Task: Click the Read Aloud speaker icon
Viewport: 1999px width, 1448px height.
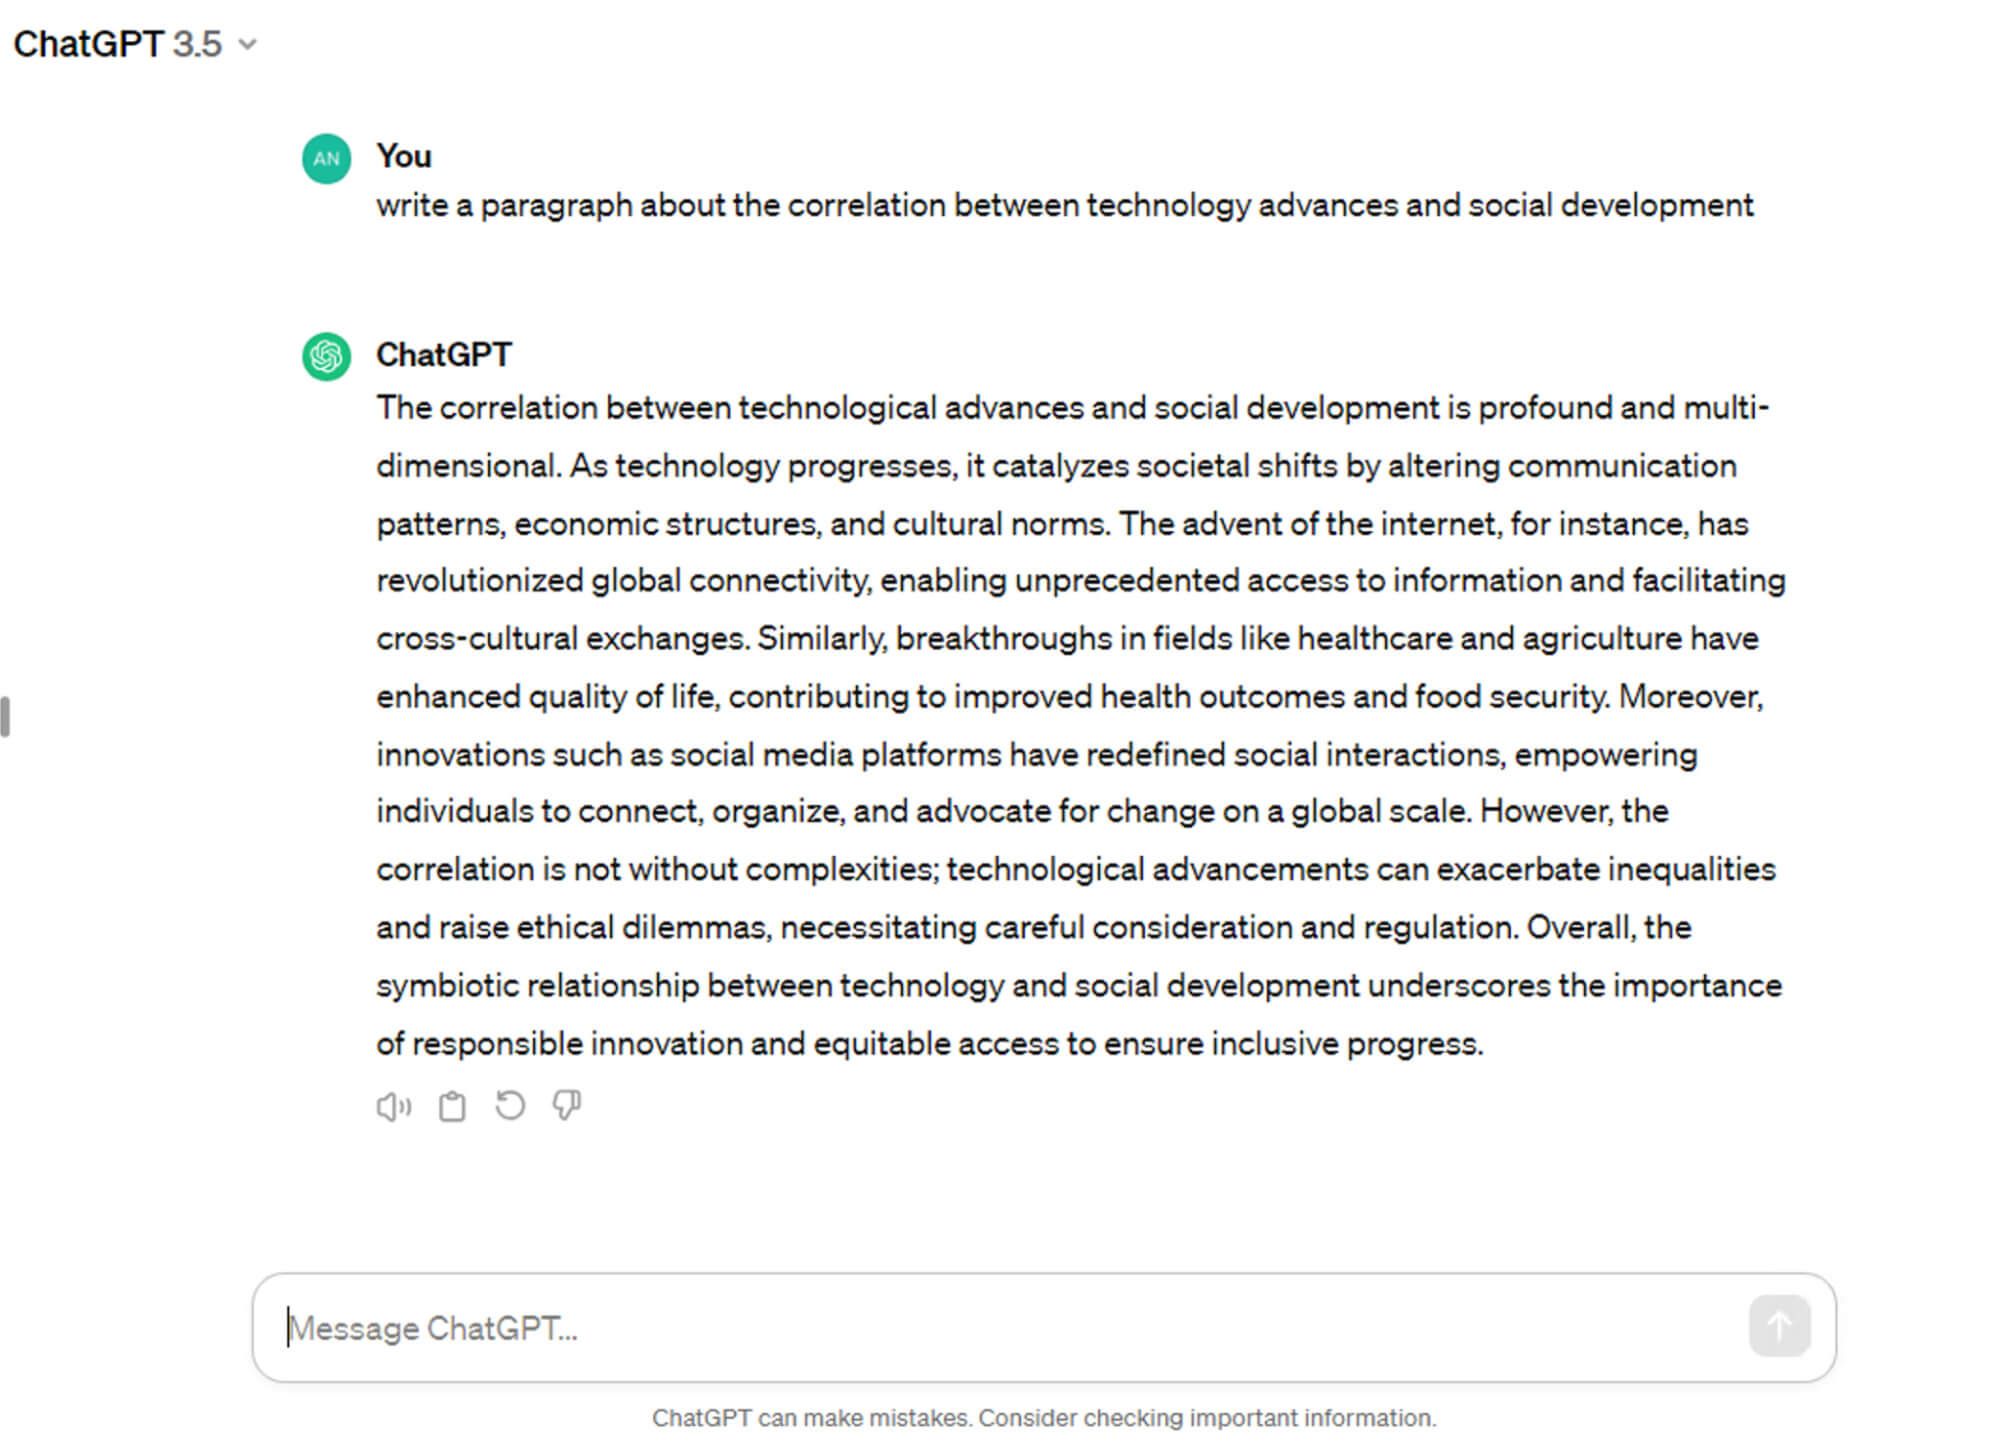Action: [x=393, y=1107]
